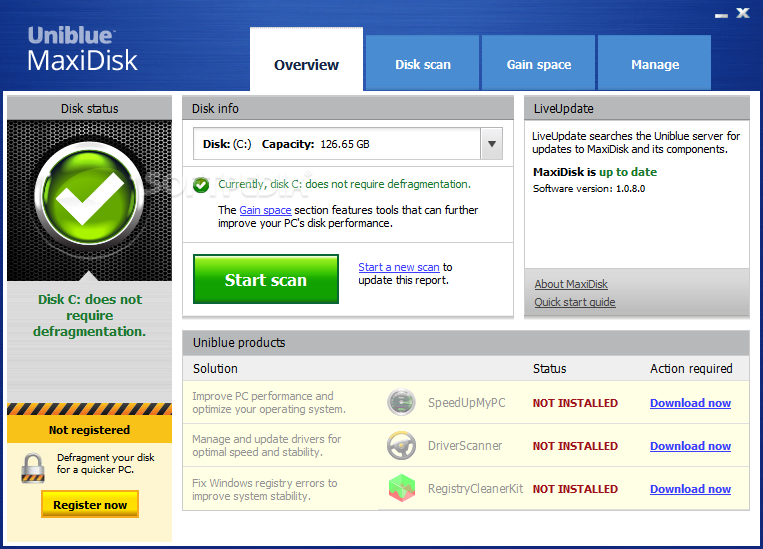Click the Not registered banner
This screenshot has height=549, width=763.
90,430
